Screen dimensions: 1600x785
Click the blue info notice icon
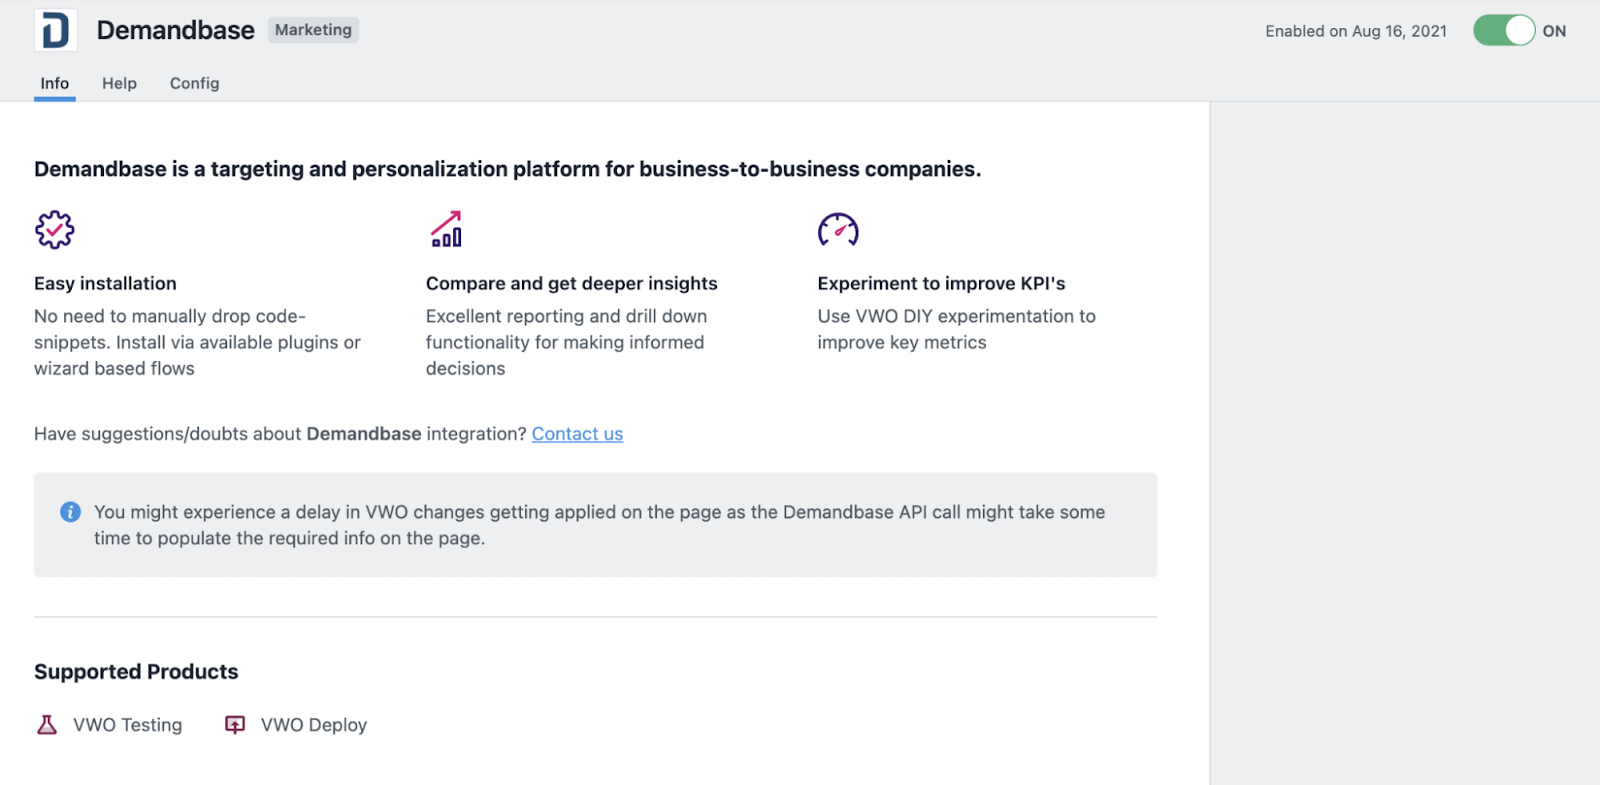70,512
